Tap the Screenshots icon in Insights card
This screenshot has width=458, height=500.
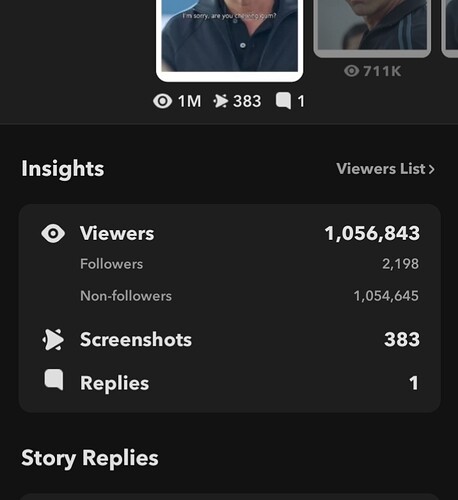53,340
